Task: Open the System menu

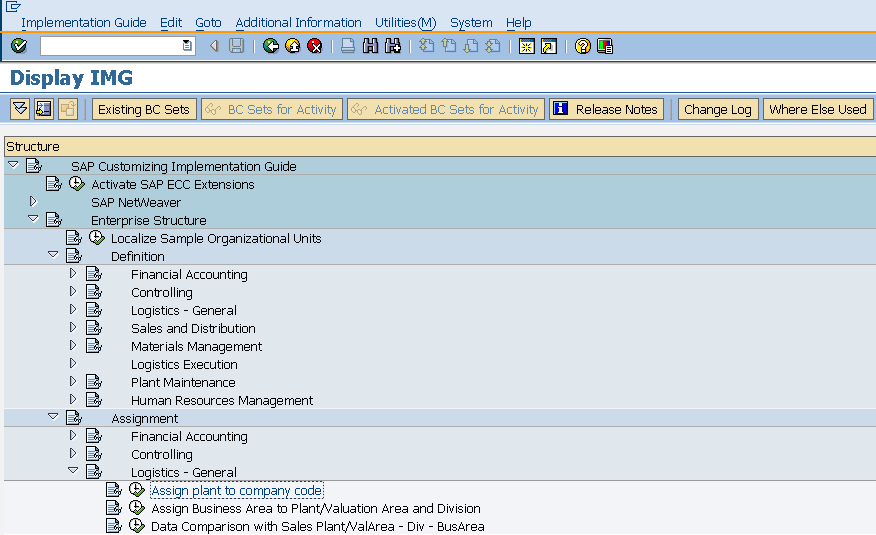Action: pos(472,23)
